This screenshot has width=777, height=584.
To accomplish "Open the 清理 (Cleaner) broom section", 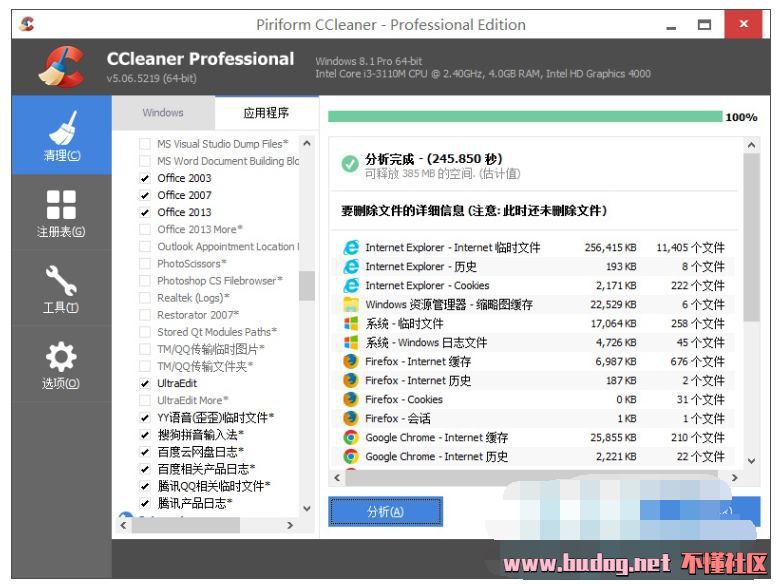I will coord(61,137).
